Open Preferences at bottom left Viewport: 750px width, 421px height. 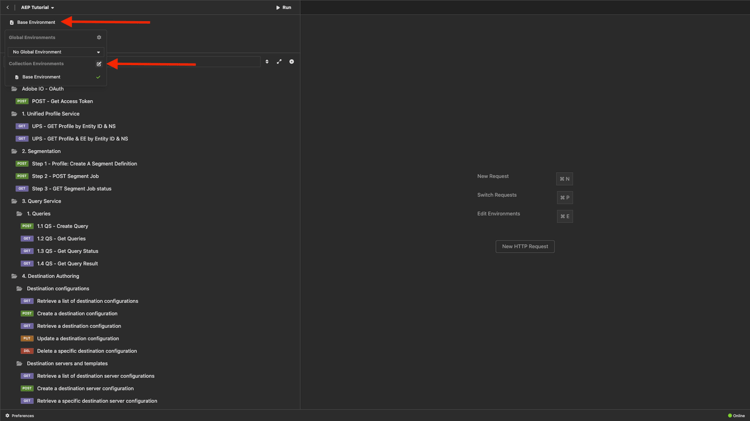click(20, 416)
